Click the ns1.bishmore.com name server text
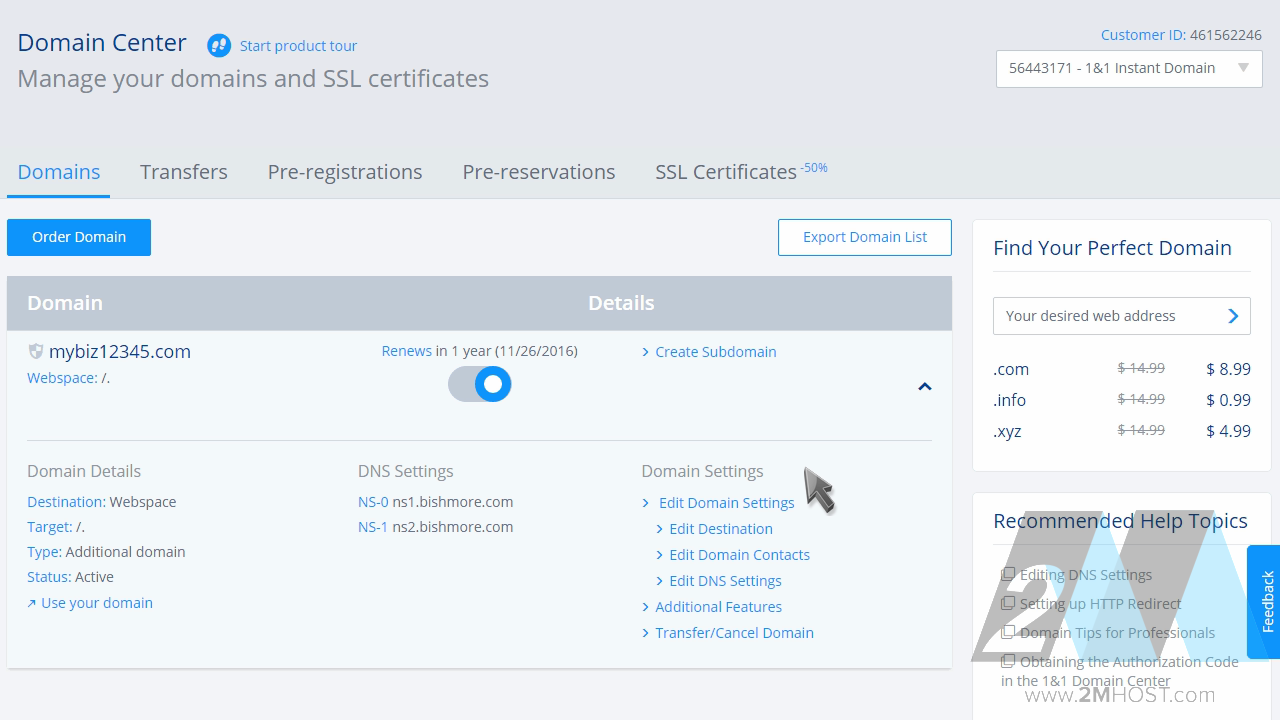 point(453,502)
